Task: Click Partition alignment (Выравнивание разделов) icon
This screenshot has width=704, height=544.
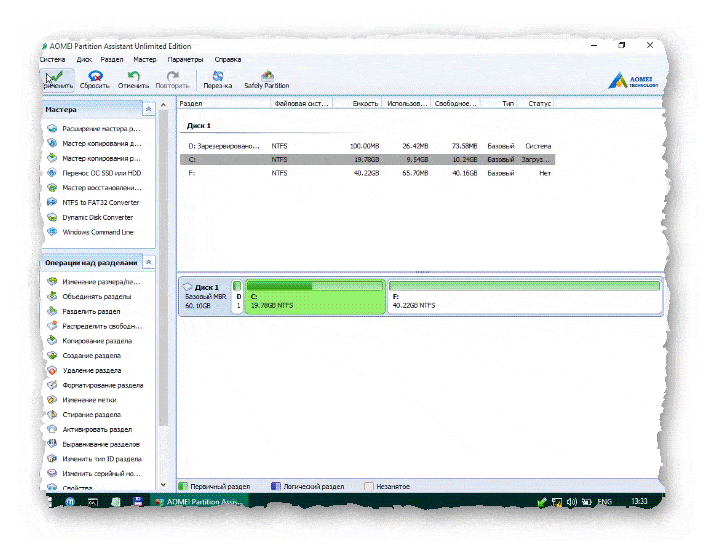Action: [52, 444]
